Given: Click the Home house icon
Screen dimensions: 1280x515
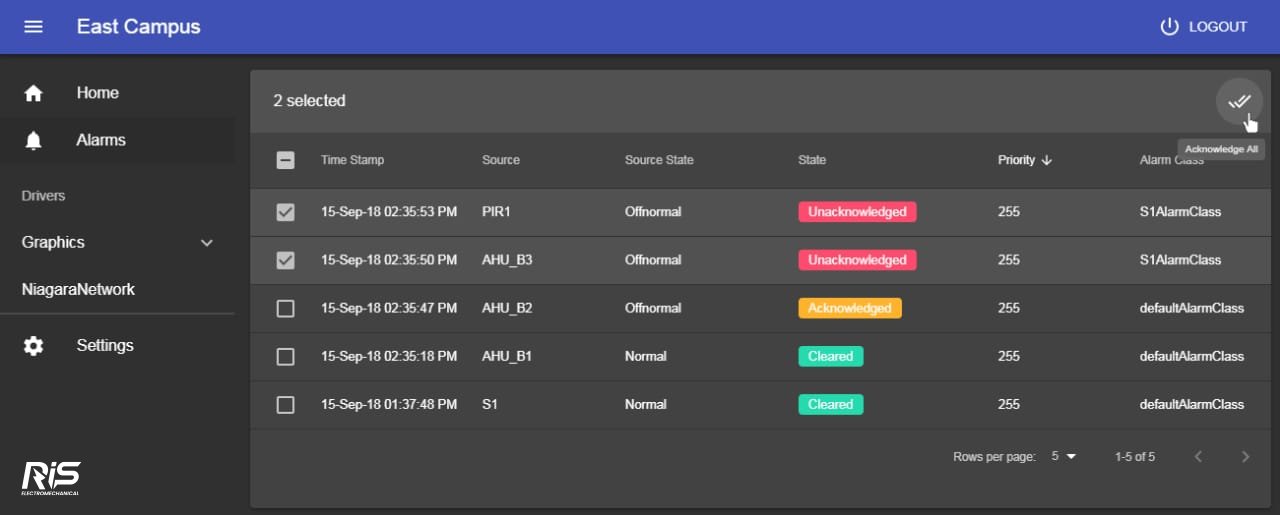Looking at the screenshot, I should 33,93.
